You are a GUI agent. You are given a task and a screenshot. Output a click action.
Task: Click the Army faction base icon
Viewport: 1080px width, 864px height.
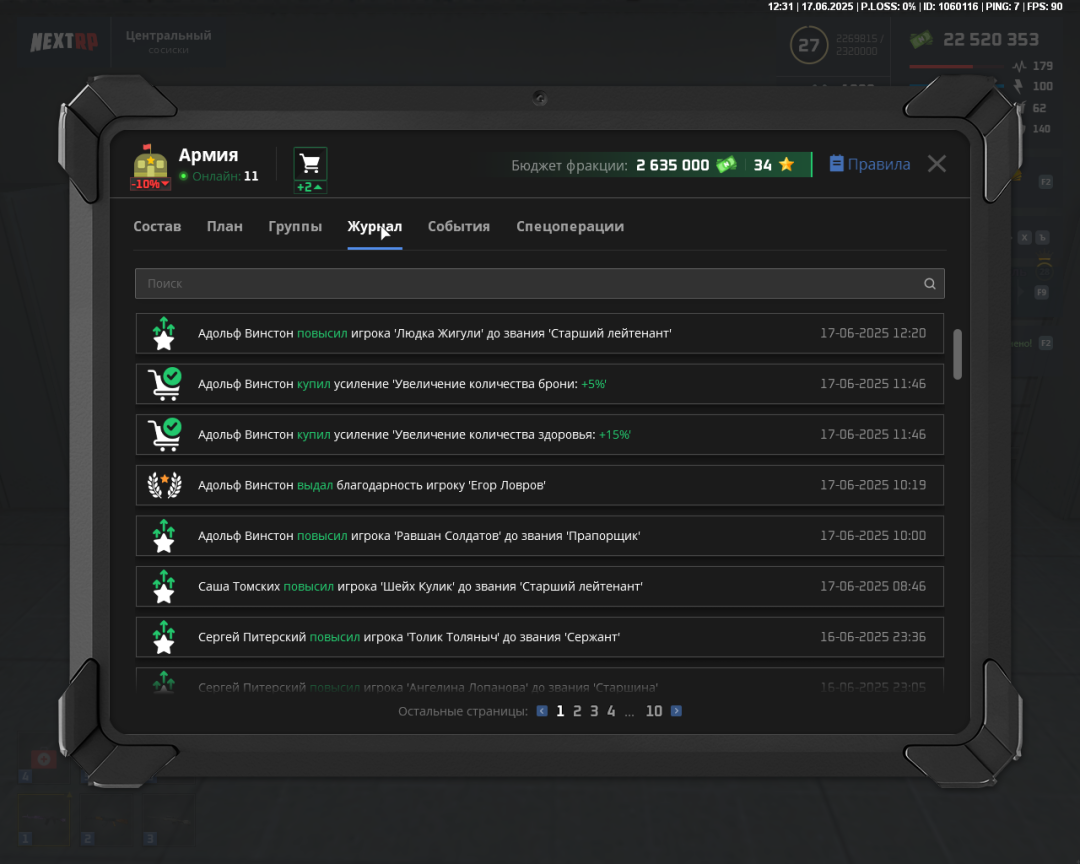pos(150,161)
